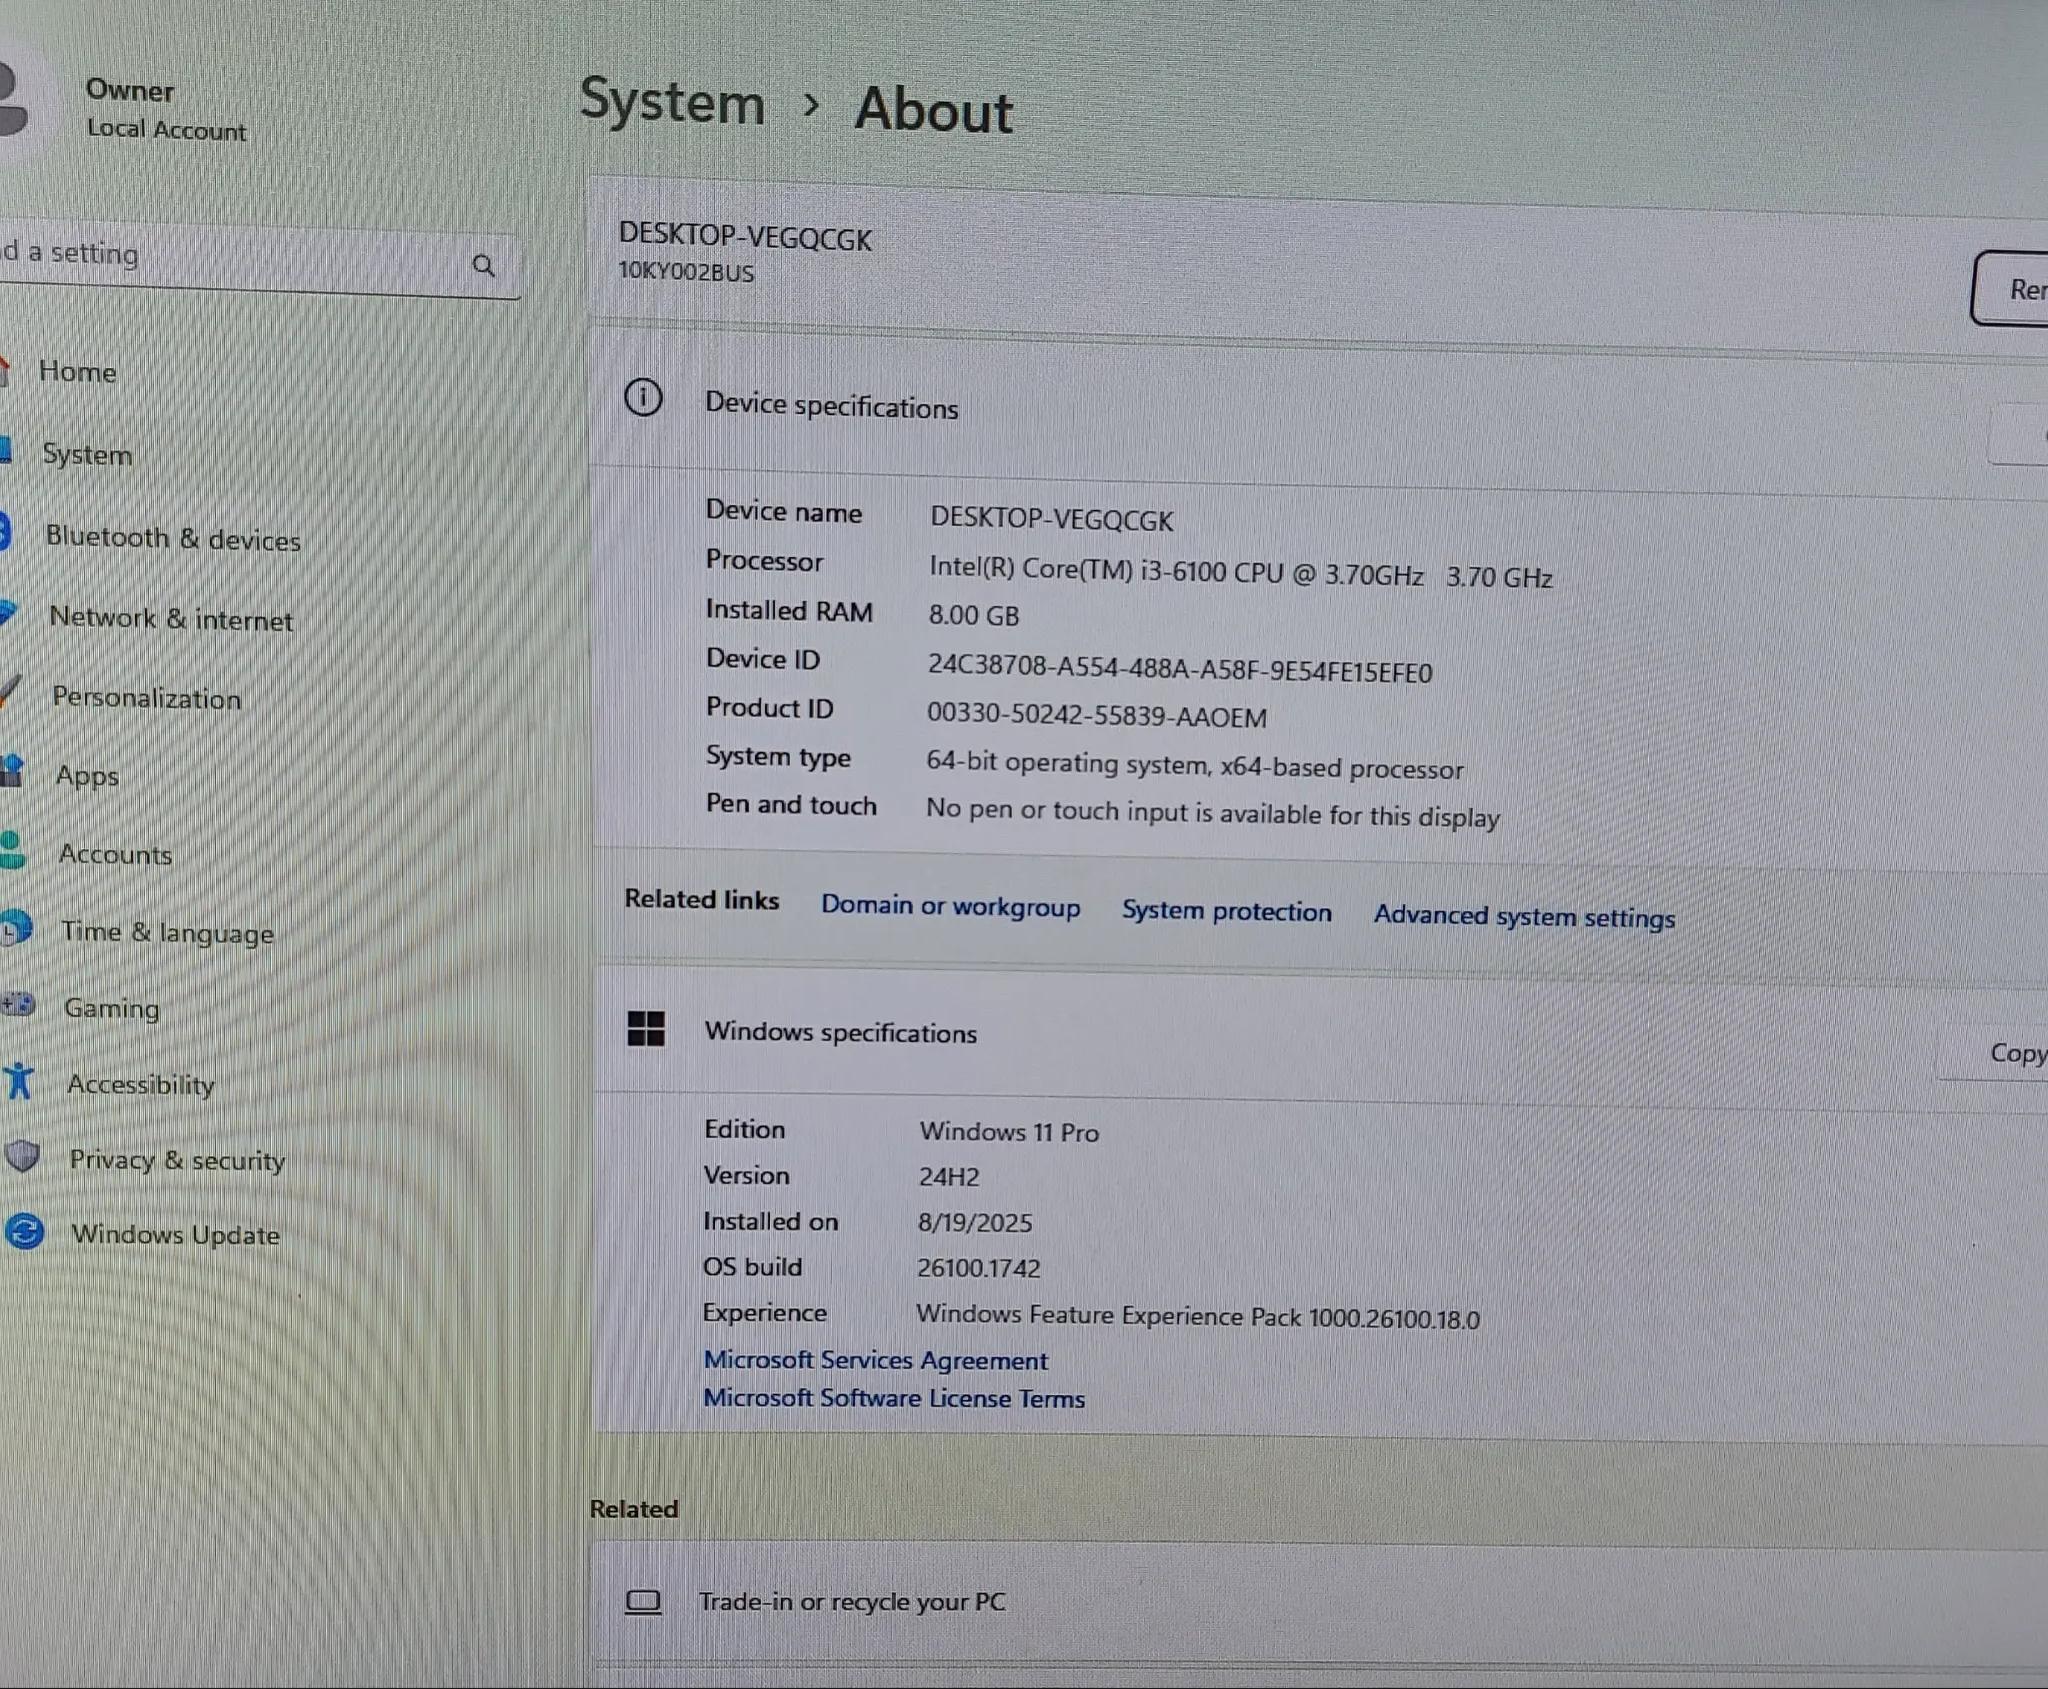Image resolution: width=2048 pixels, height=1689 pixels.
Task: Open Advanced system settings link
Action: (x=1524, y=916)
